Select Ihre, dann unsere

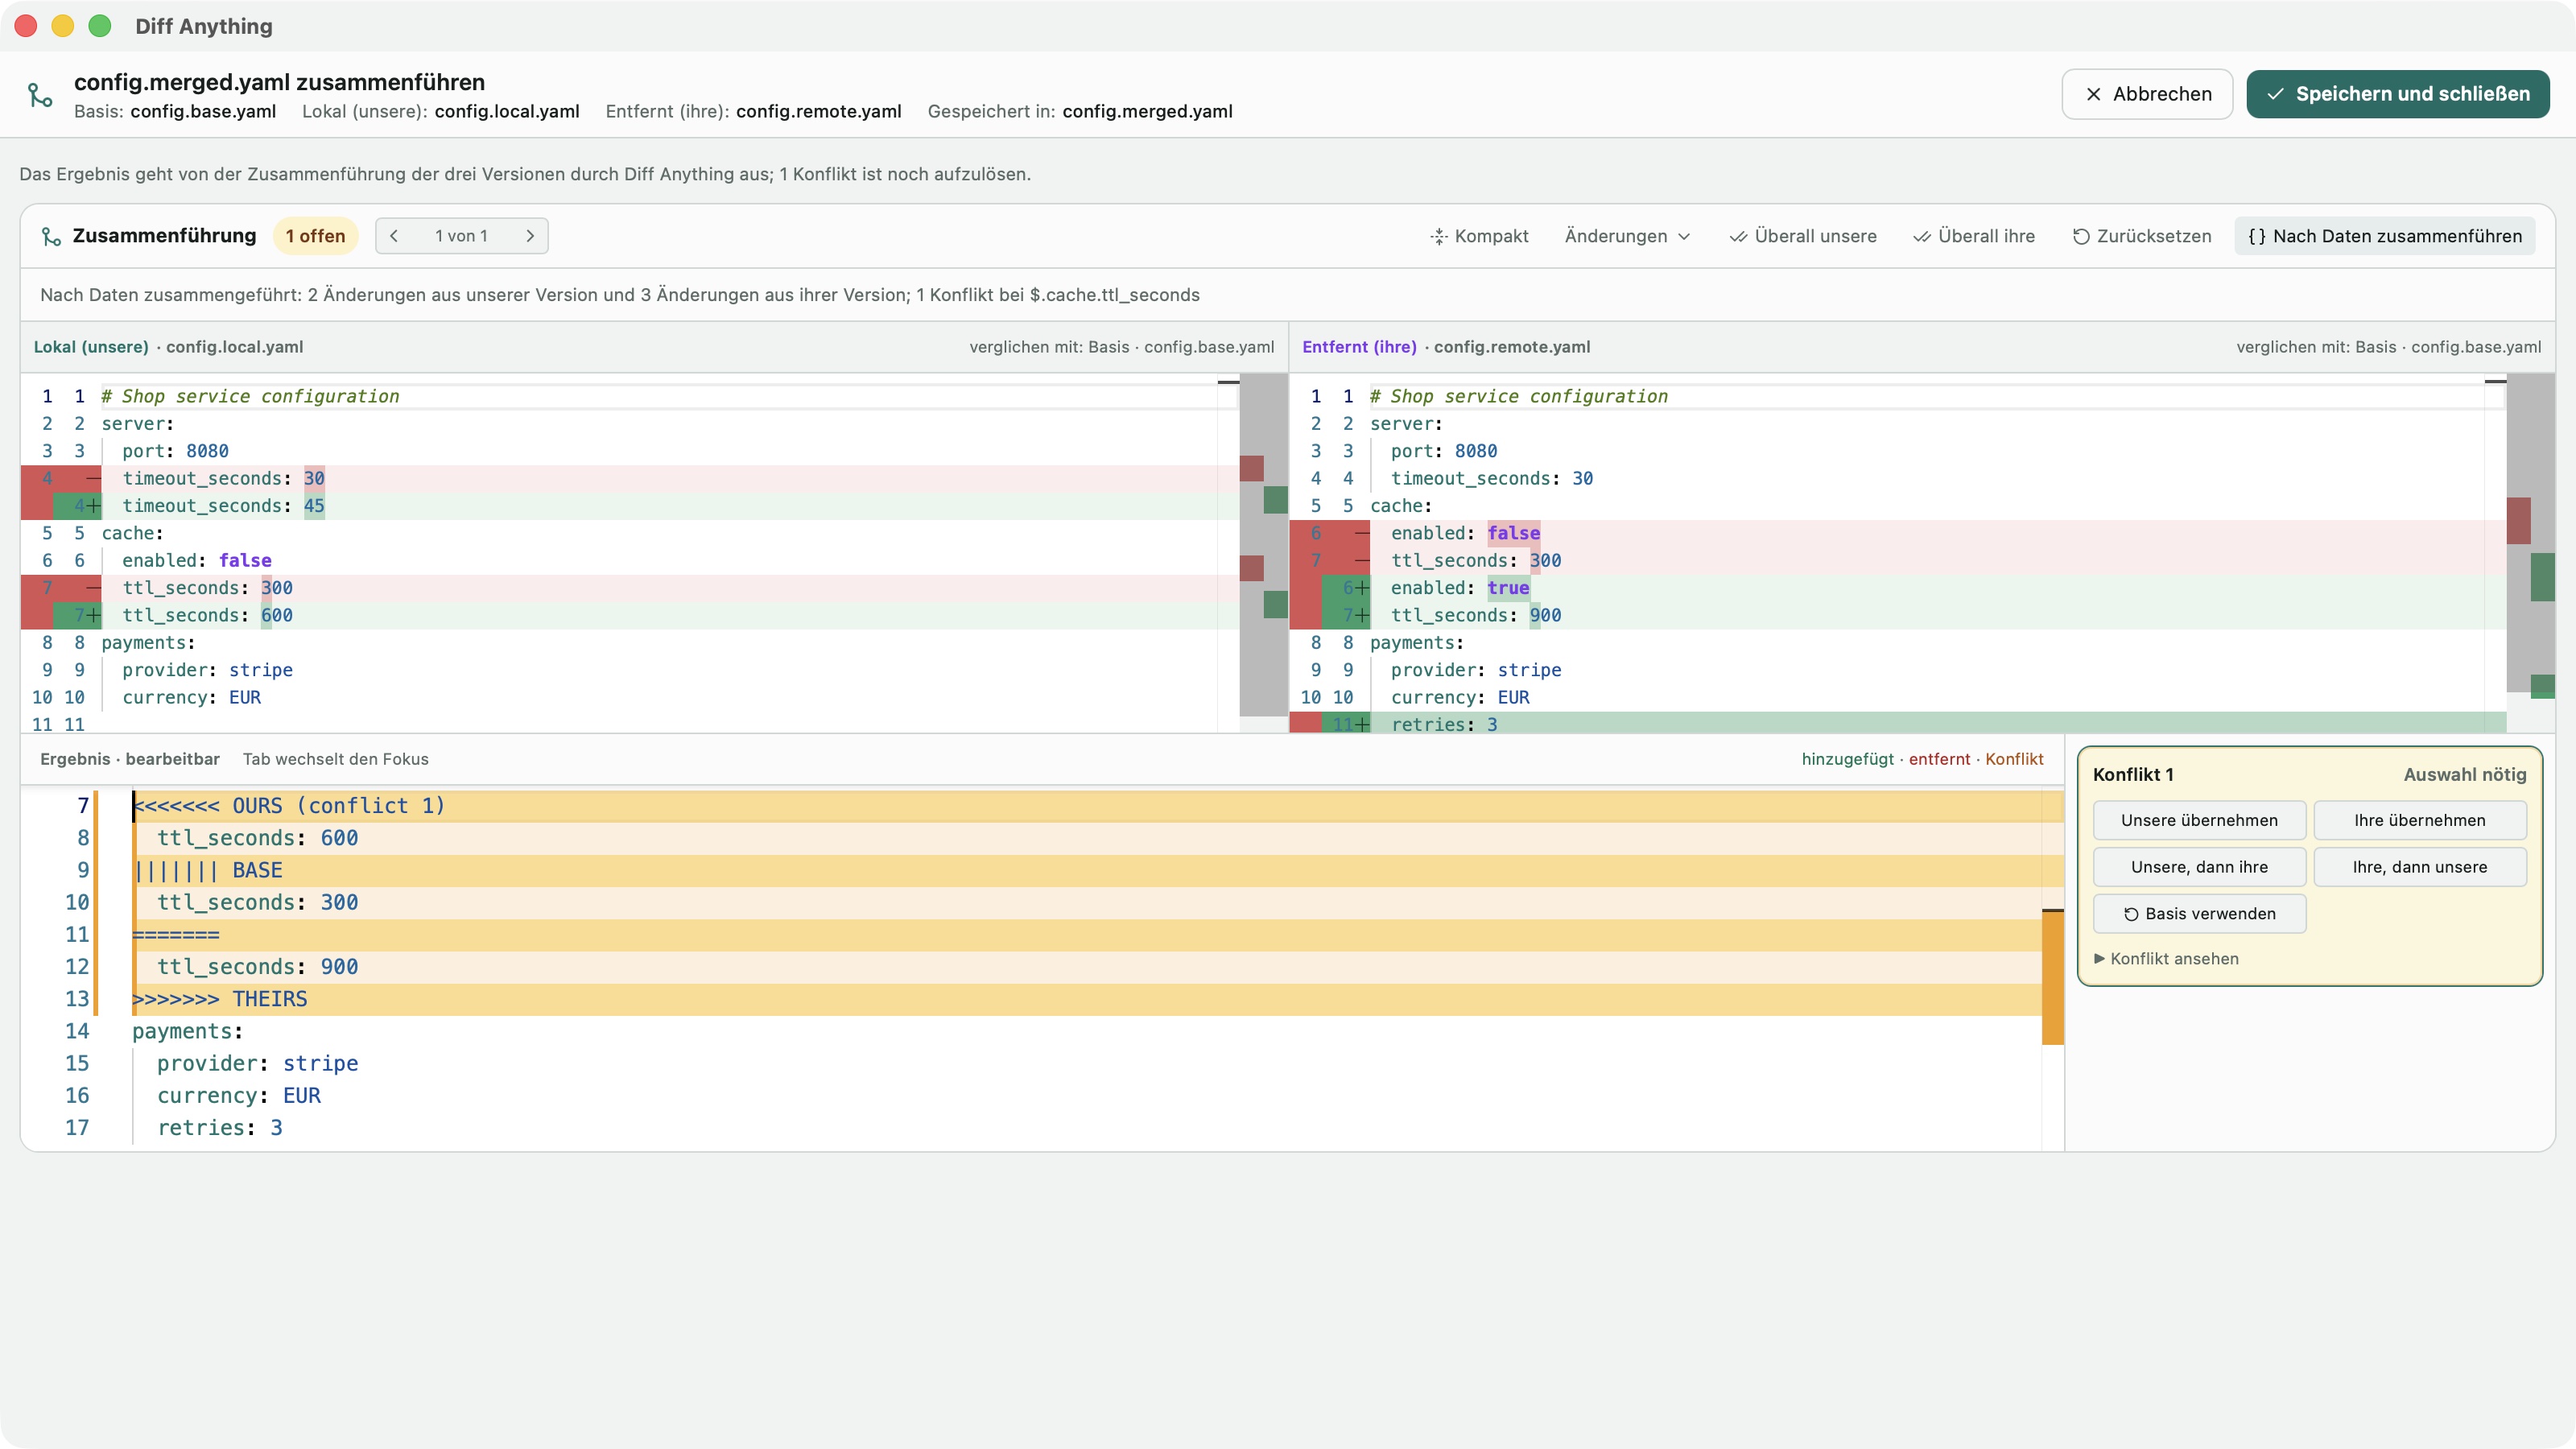2420,867
